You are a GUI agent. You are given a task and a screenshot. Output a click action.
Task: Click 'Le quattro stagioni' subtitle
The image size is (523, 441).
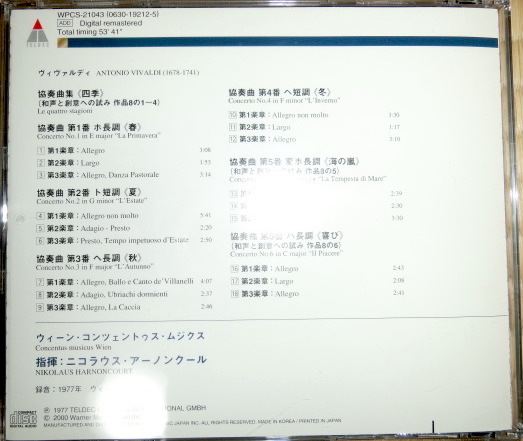point(65,111)
